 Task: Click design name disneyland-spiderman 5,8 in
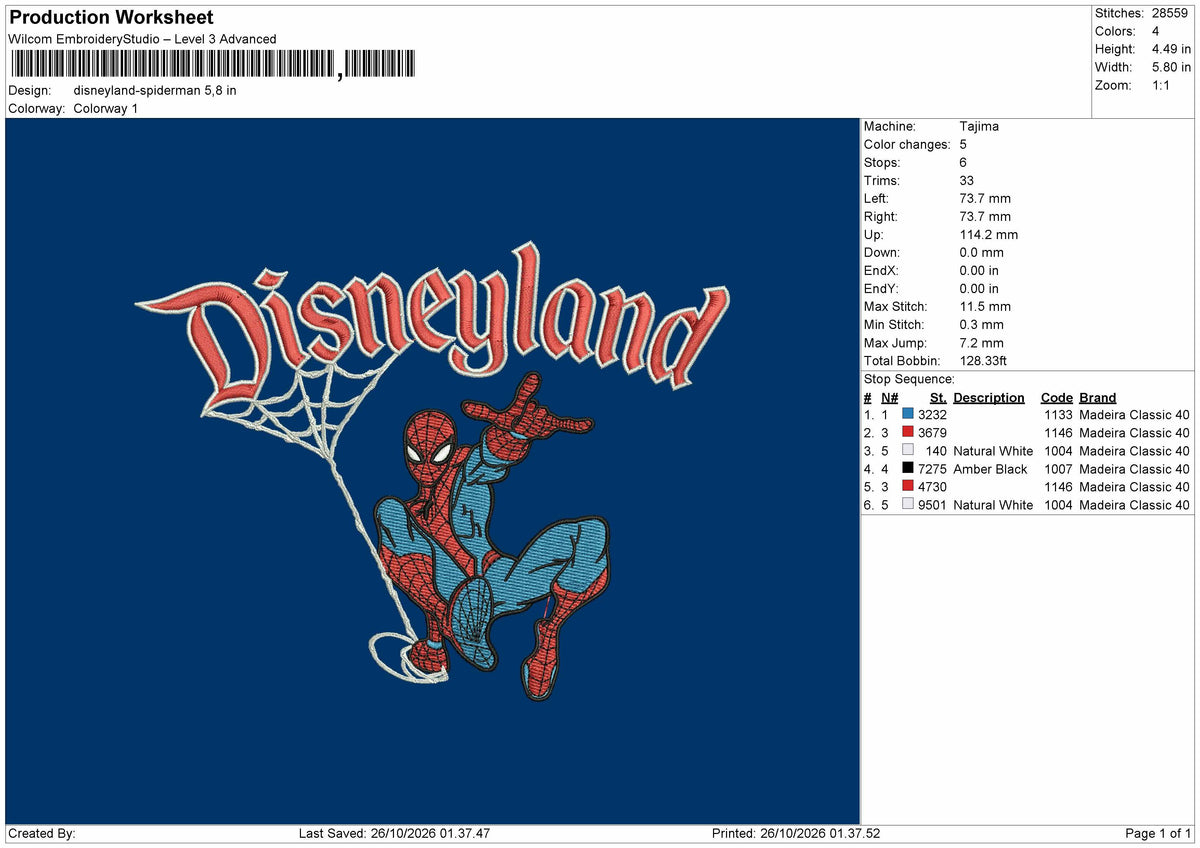point(155,90)
